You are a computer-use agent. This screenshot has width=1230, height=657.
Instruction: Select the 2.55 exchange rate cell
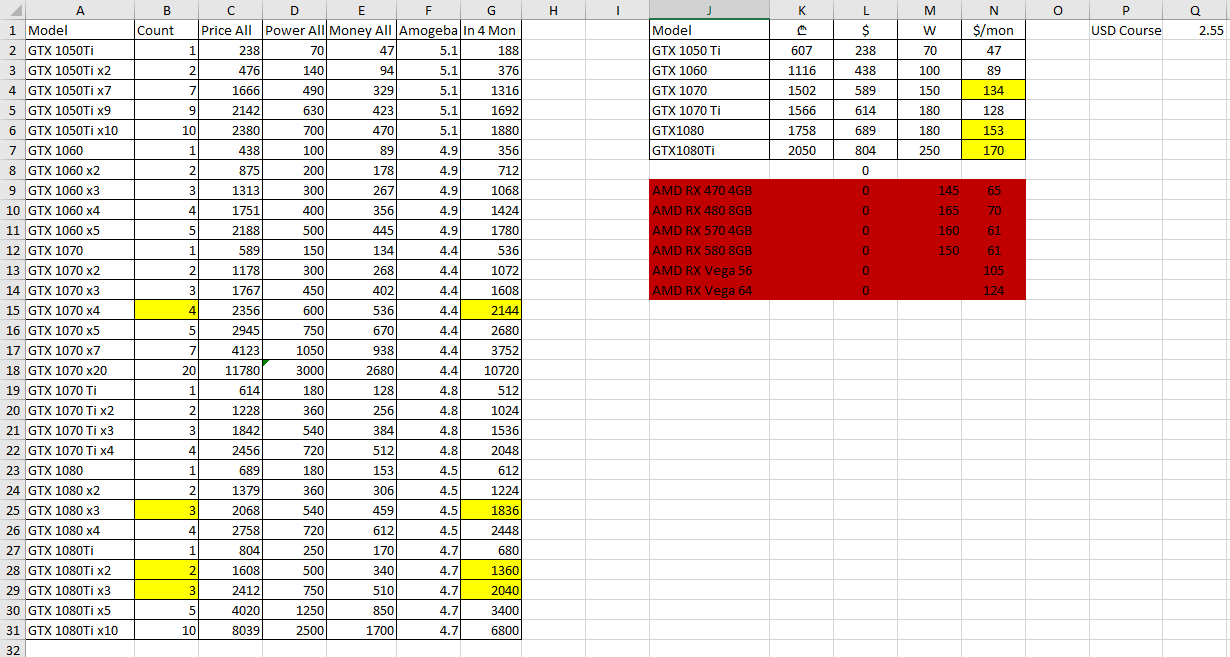pos(1195,30)
